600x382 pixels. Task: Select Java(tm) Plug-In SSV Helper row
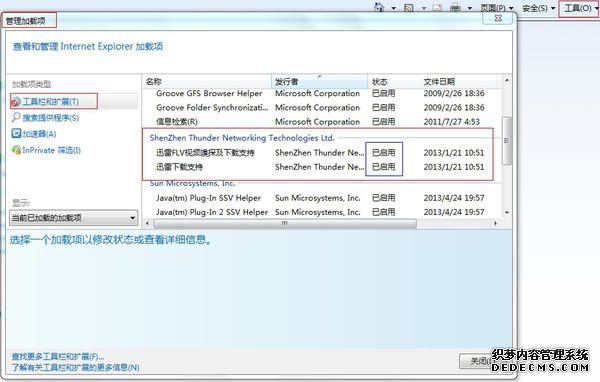point(321,198)
